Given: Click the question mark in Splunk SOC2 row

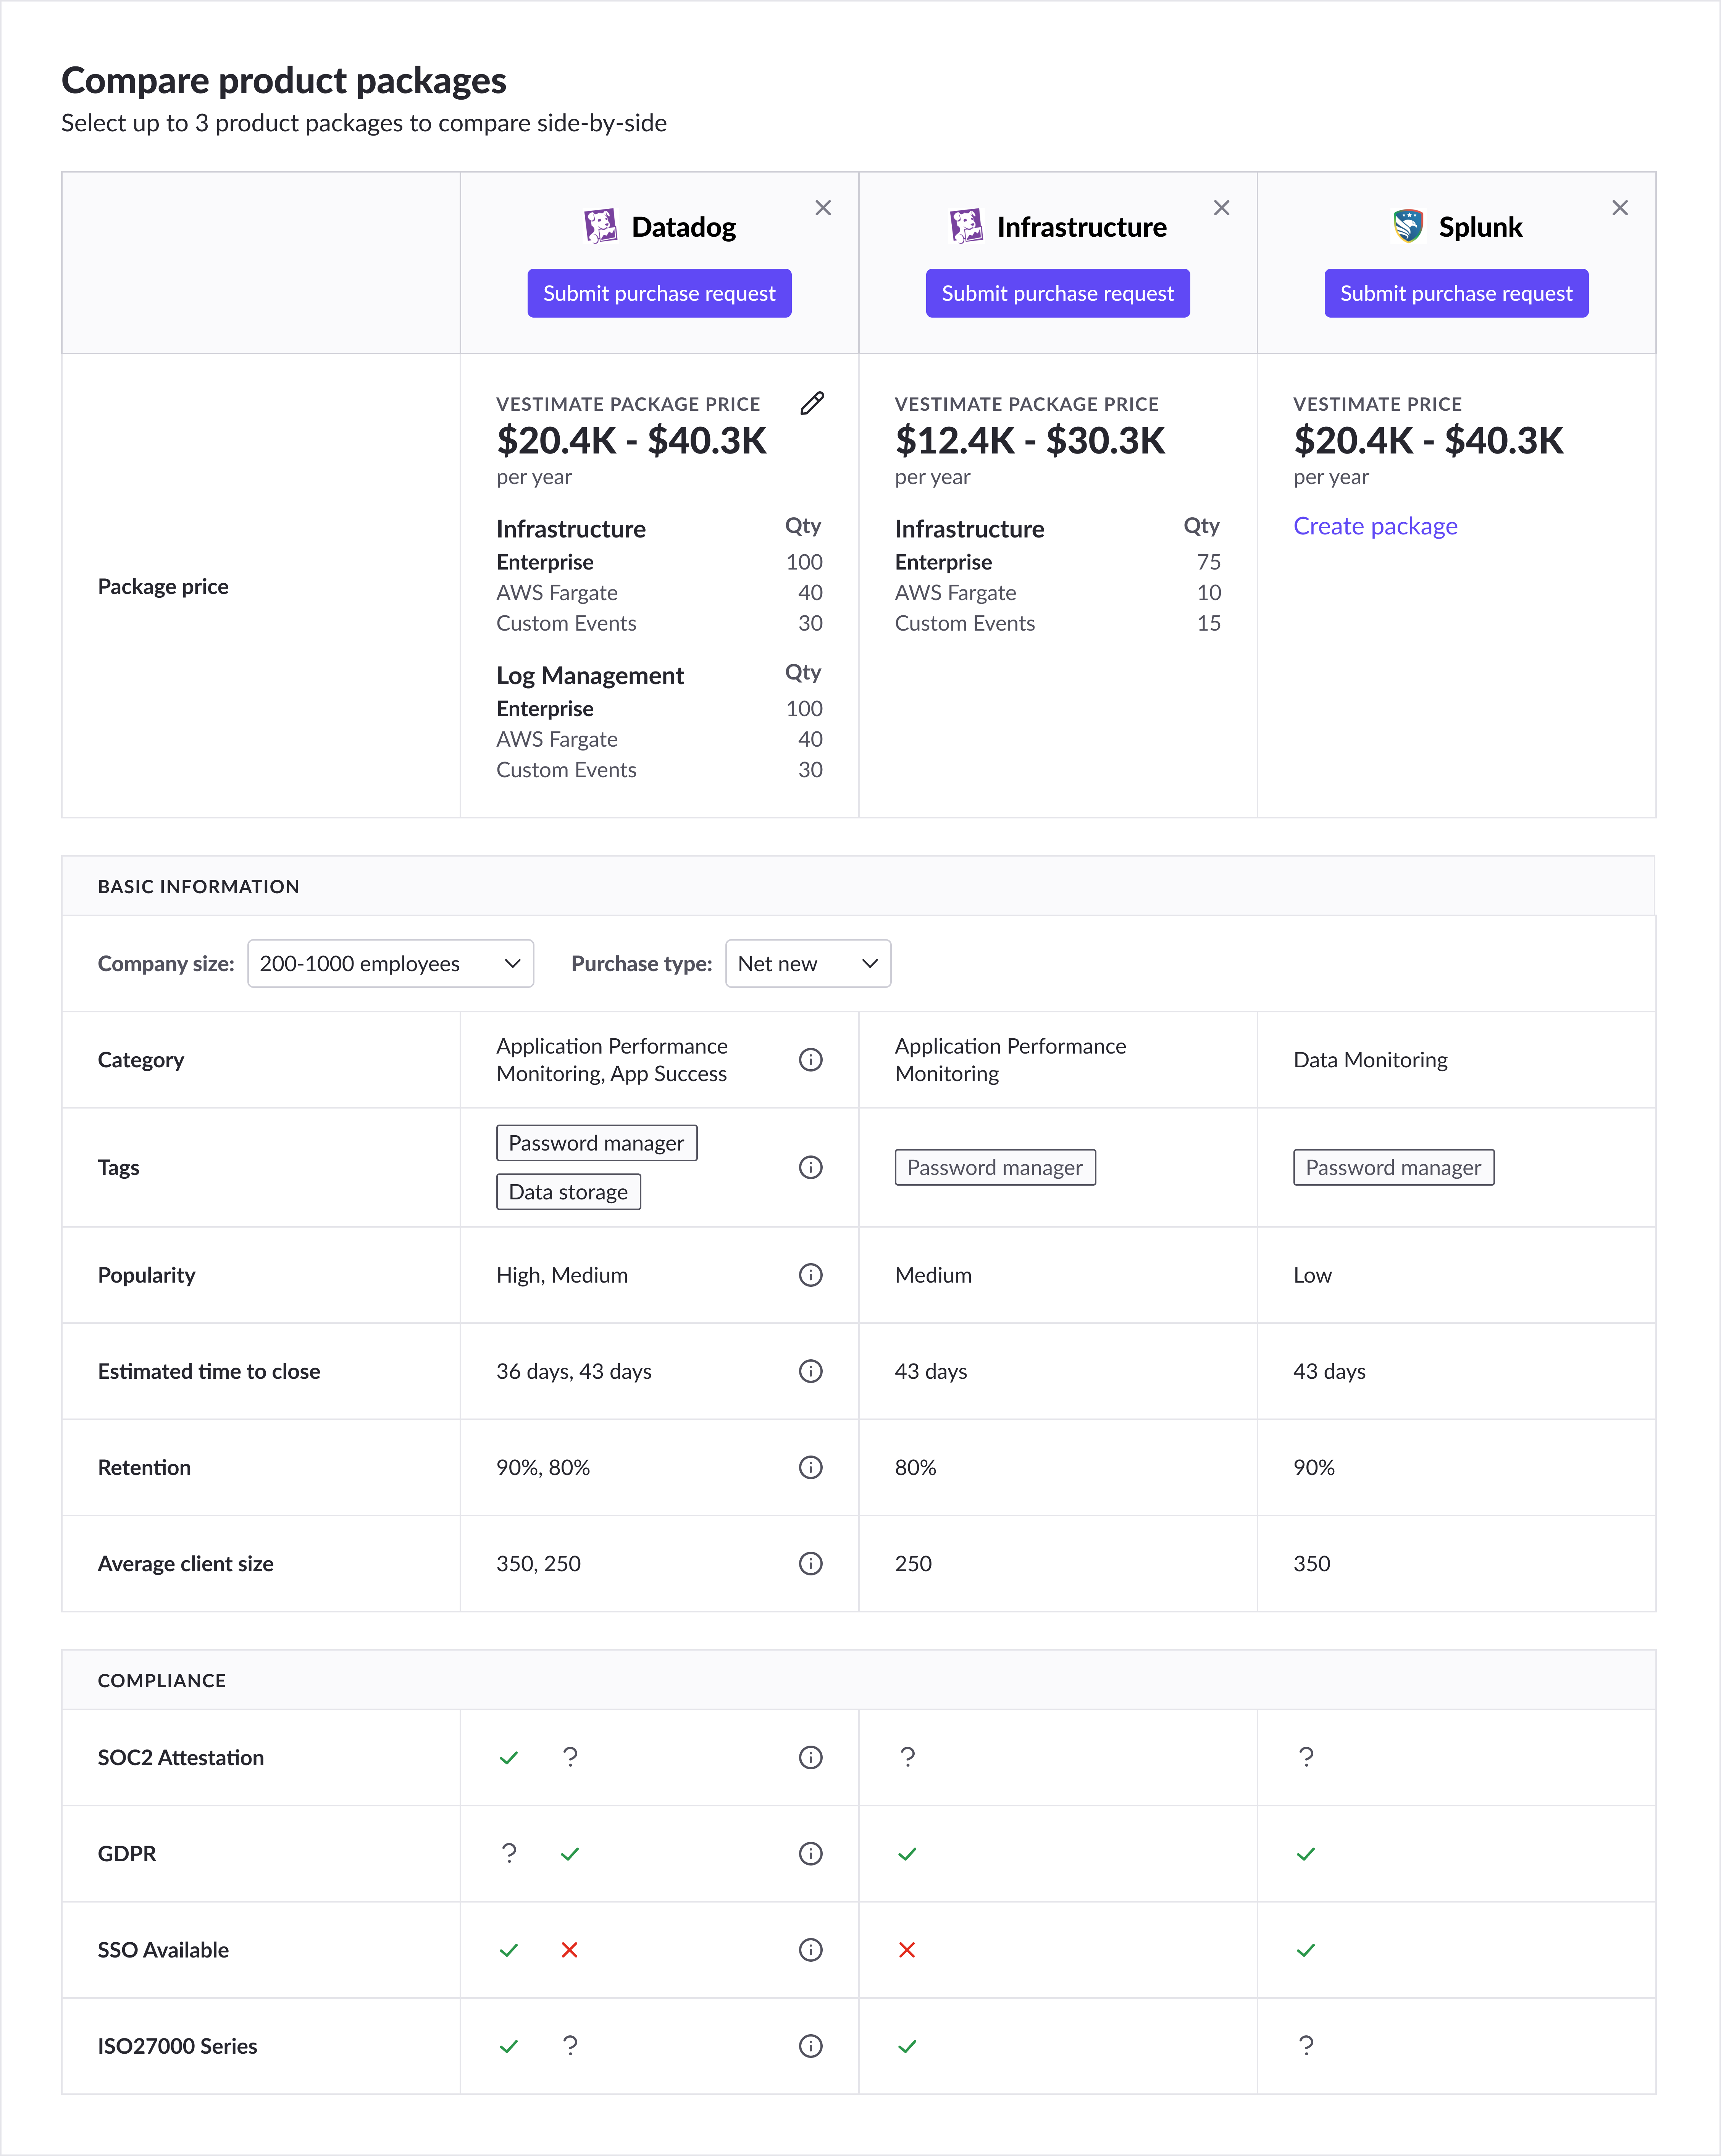Looking at the screenshot, I should click(x=1306, y=1757).
